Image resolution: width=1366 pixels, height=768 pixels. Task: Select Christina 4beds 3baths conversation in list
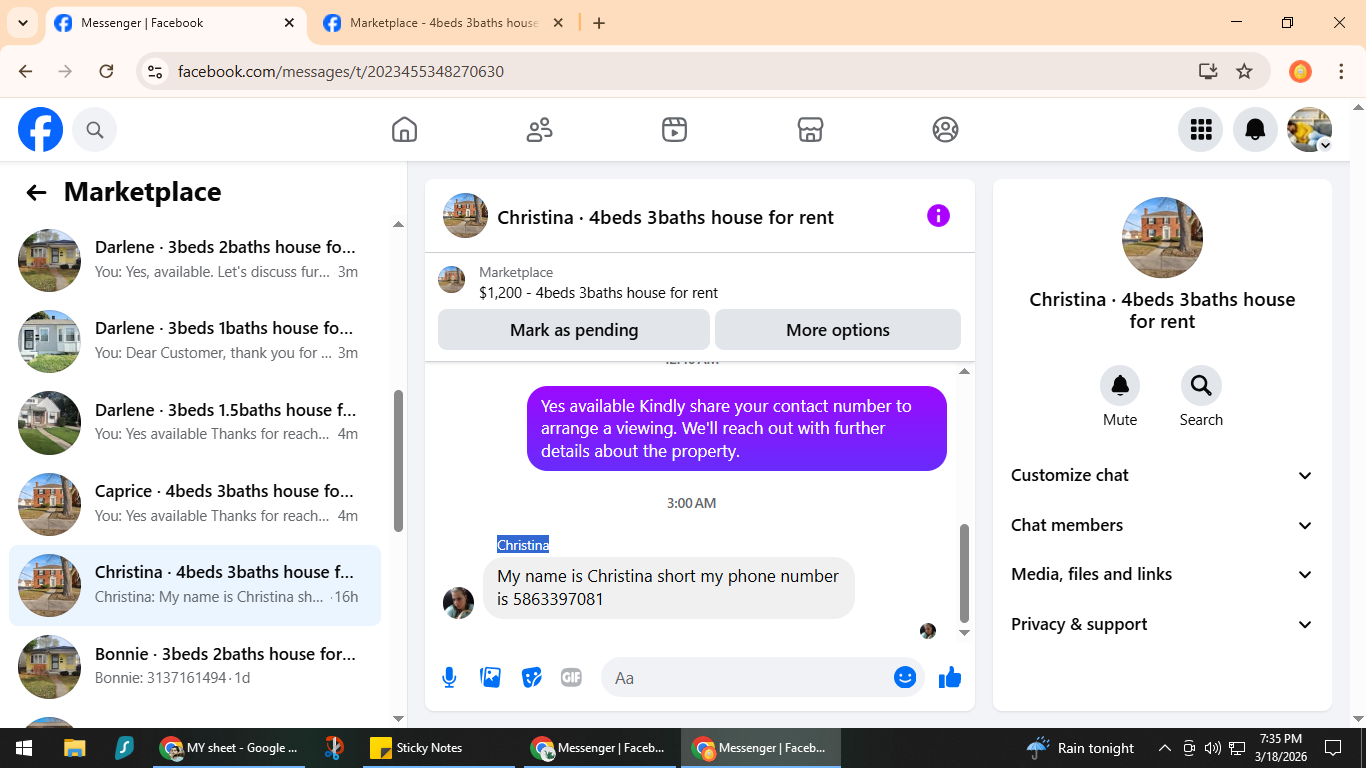click(195, 585)
